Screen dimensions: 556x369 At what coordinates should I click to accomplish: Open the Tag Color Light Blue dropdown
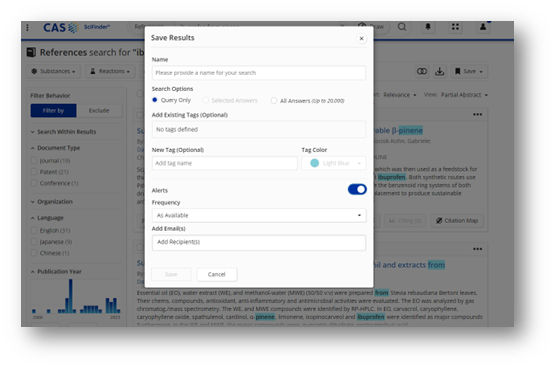[334, 163]
